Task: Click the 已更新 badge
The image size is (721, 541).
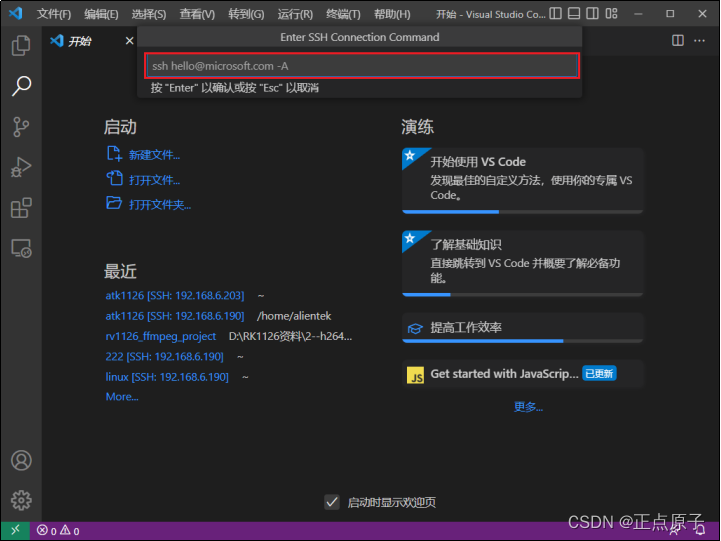Action: pyautogui.click(x=599, y=374)
